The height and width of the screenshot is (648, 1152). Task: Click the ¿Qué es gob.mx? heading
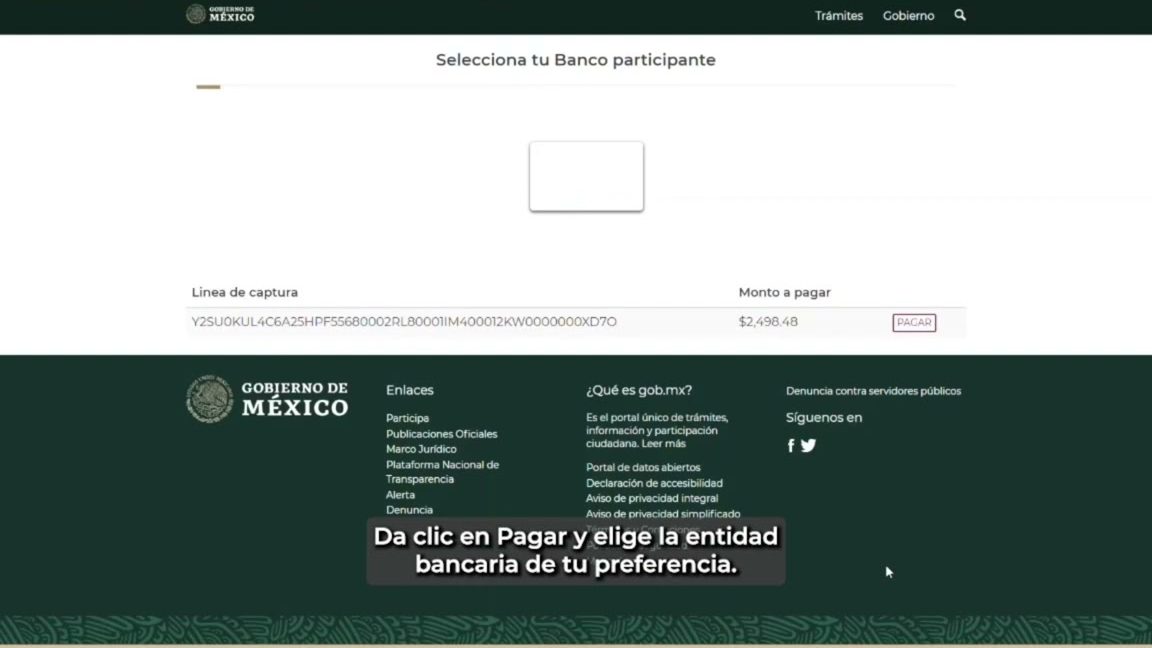638,390
